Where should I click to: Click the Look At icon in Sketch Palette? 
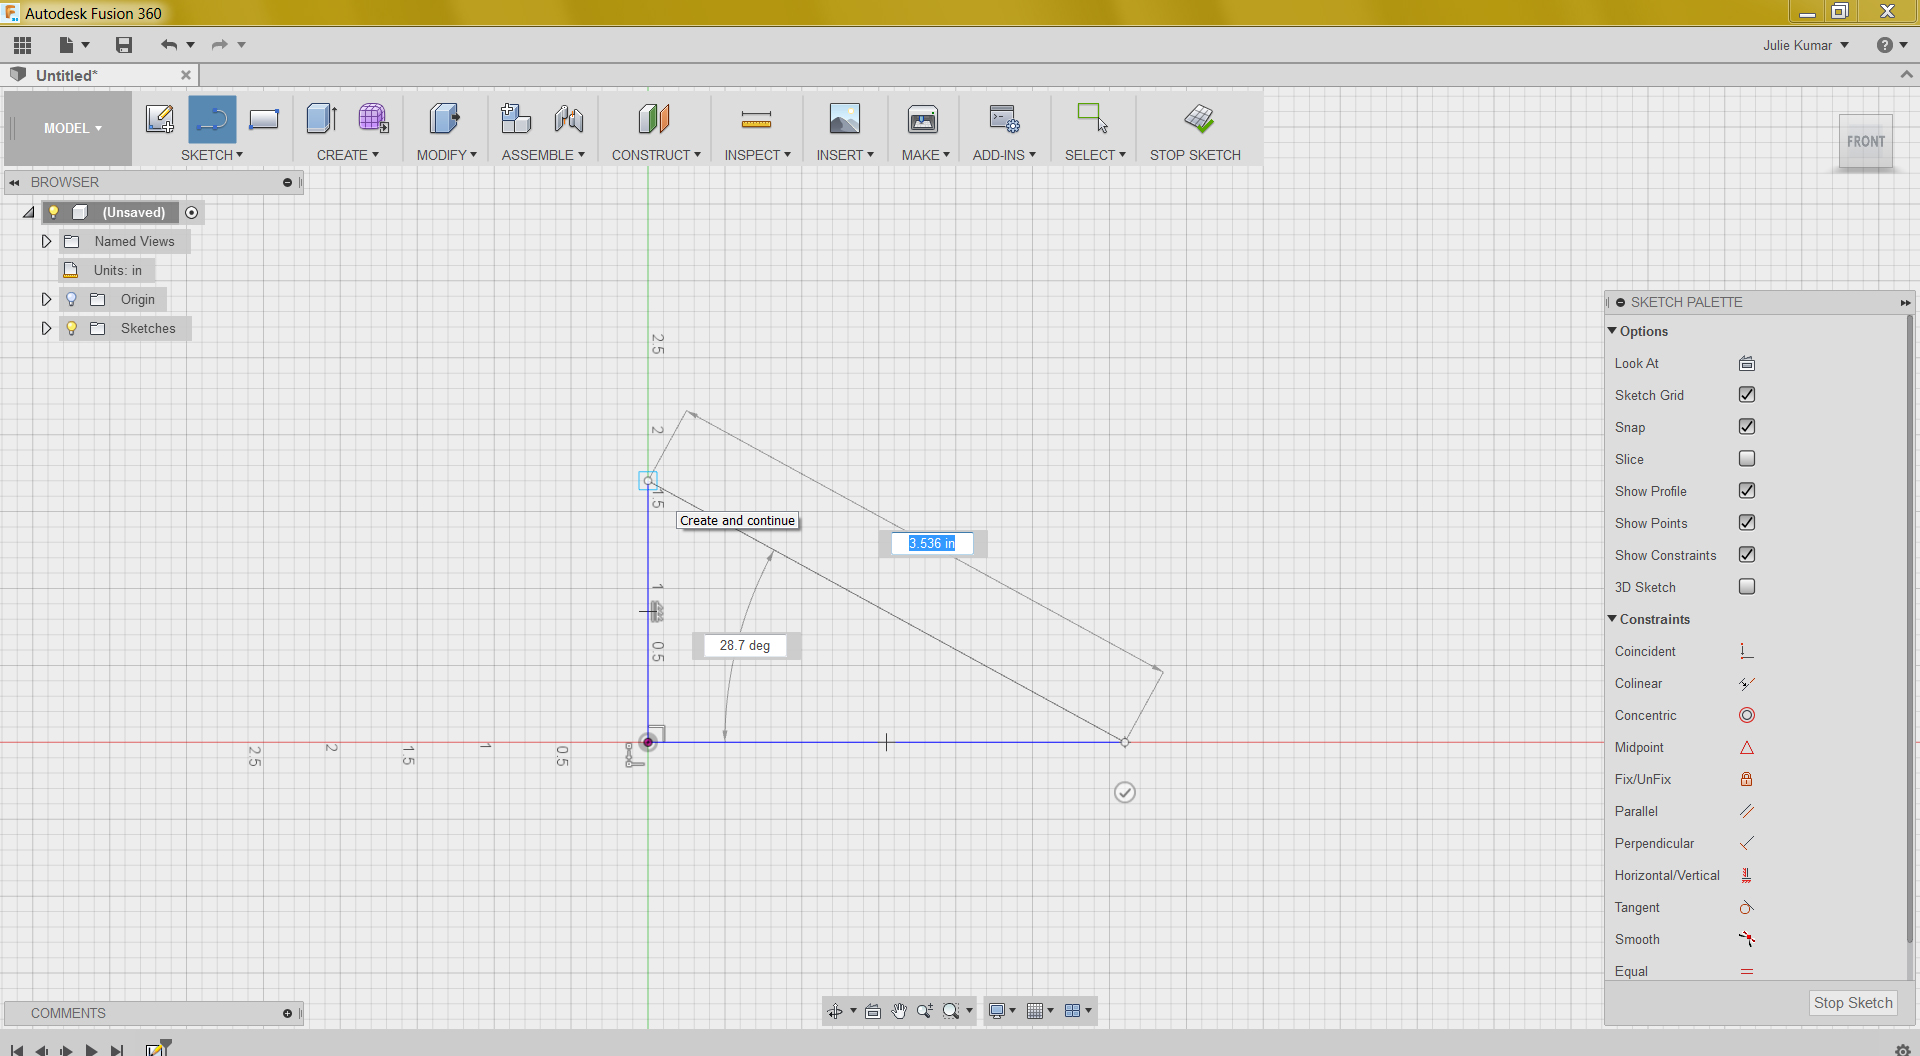pos(1747,363)
